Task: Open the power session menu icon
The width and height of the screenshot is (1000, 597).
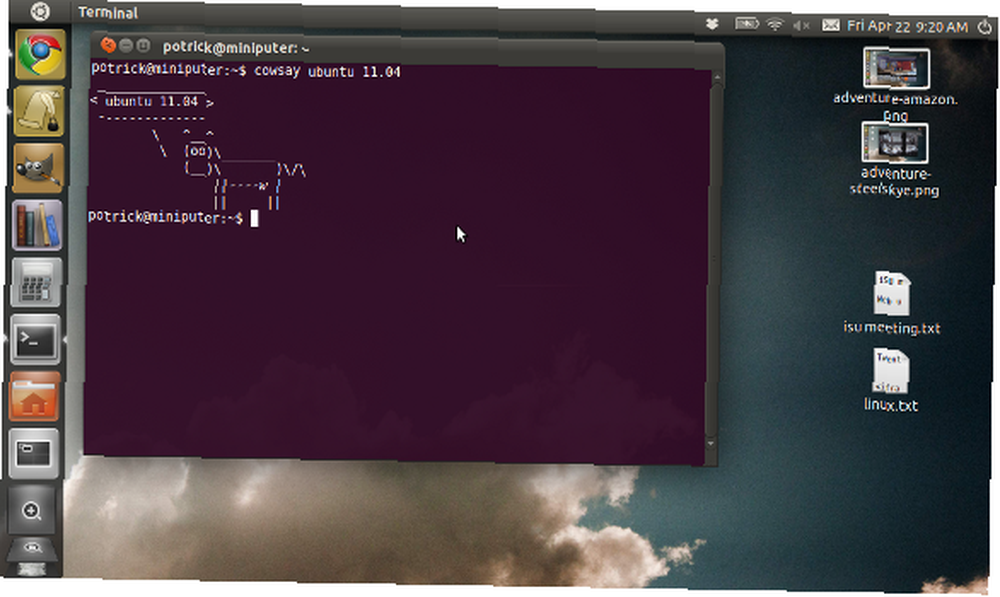Action: click(x=985, y=27)
